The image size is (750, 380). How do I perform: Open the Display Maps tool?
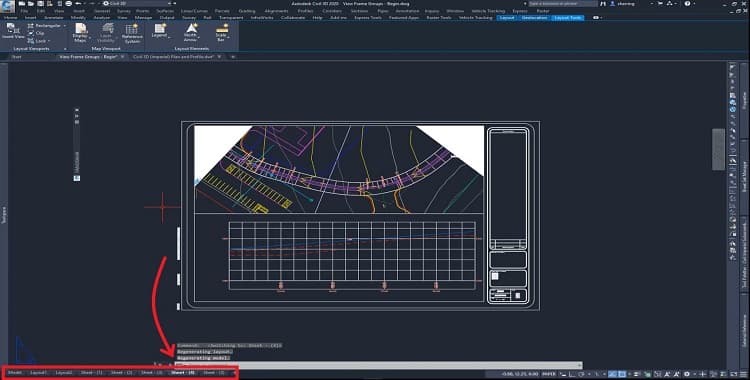[80, 33]
